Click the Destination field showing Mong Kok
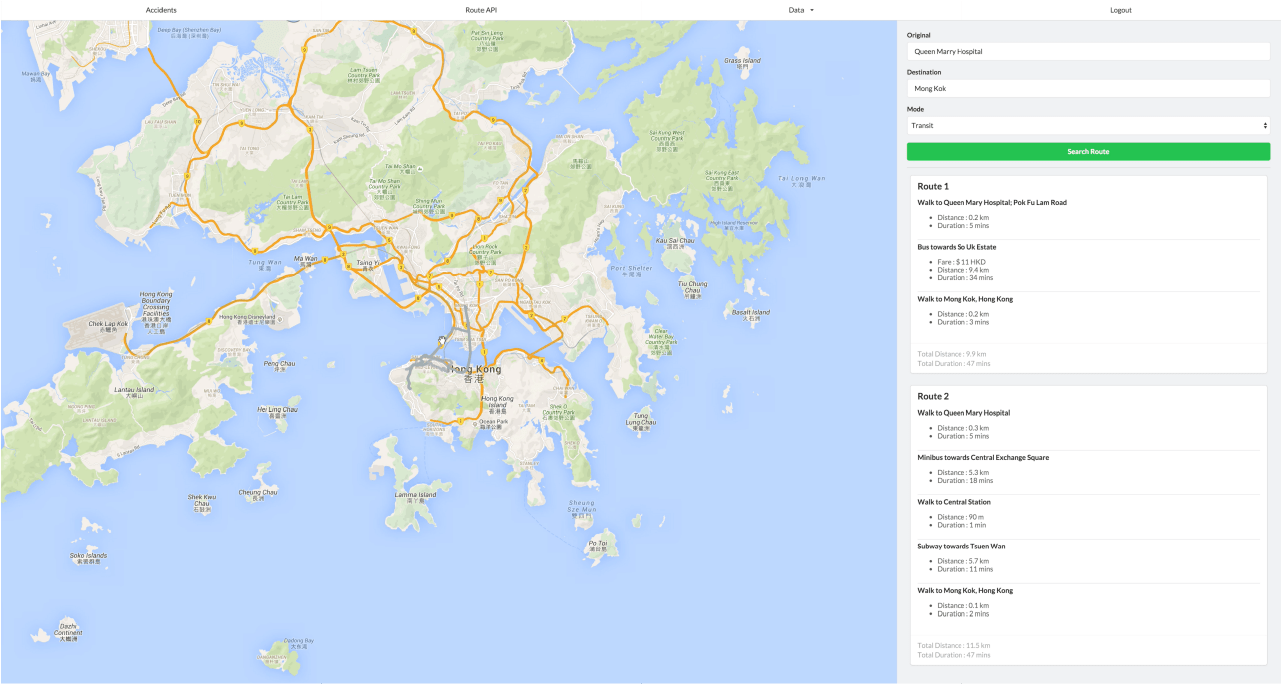This screenshot has width=1281, height=684. click(x=1088, y=88)
